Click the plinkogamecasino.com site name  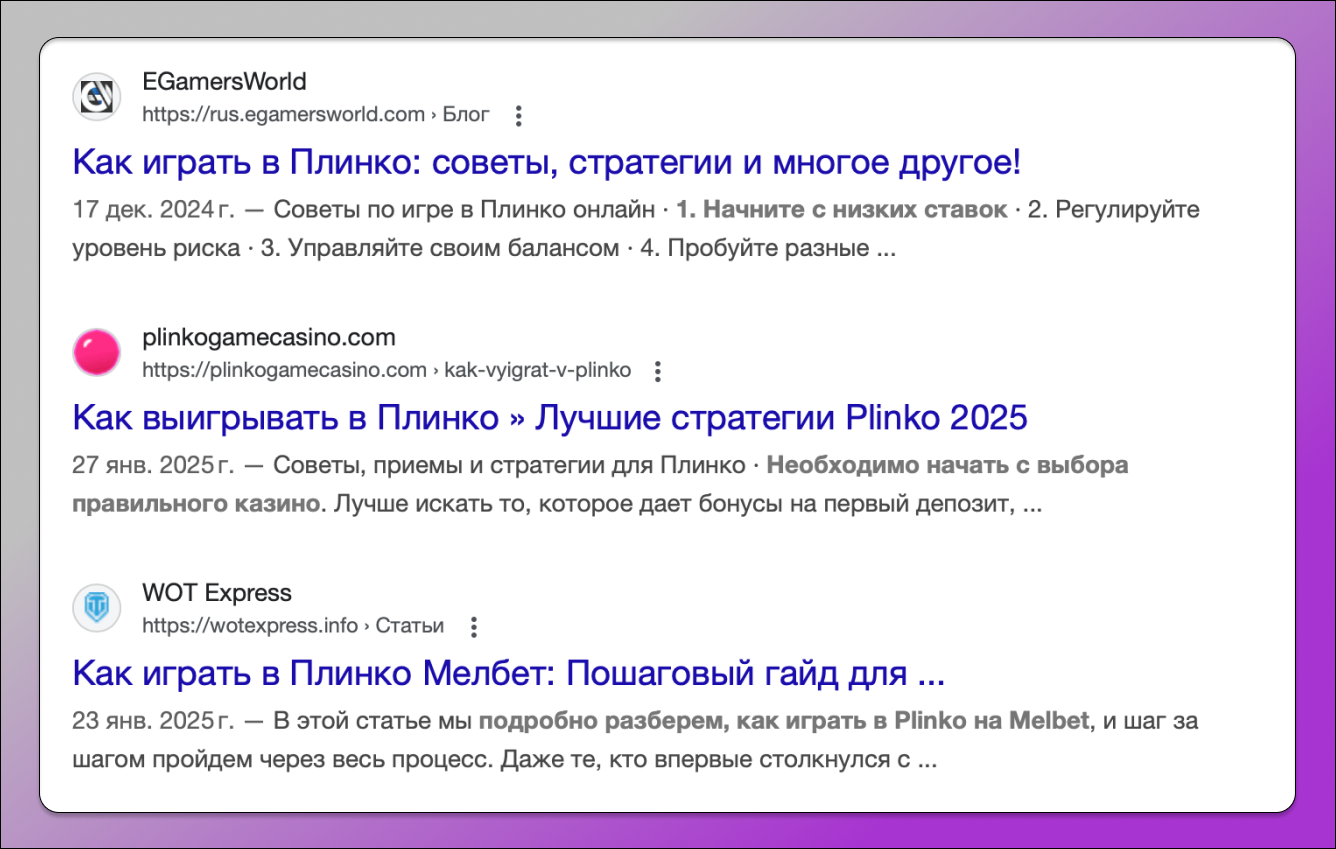click(x=268, y=337)
